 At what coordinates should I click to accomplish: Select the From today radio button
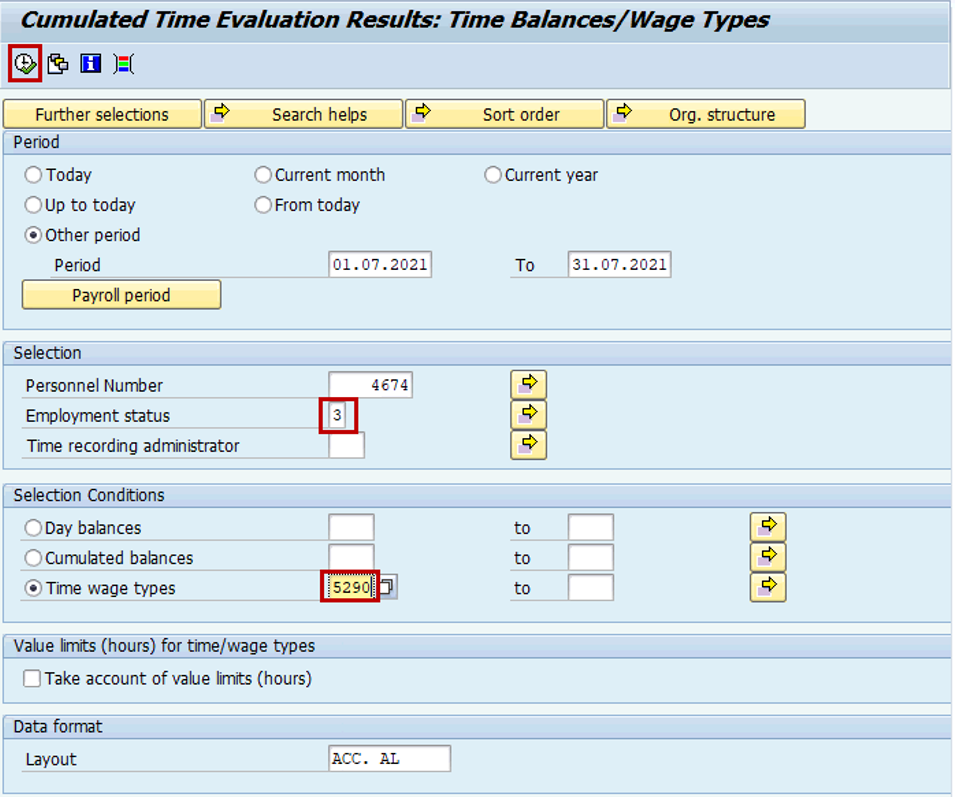click(263, 205)
